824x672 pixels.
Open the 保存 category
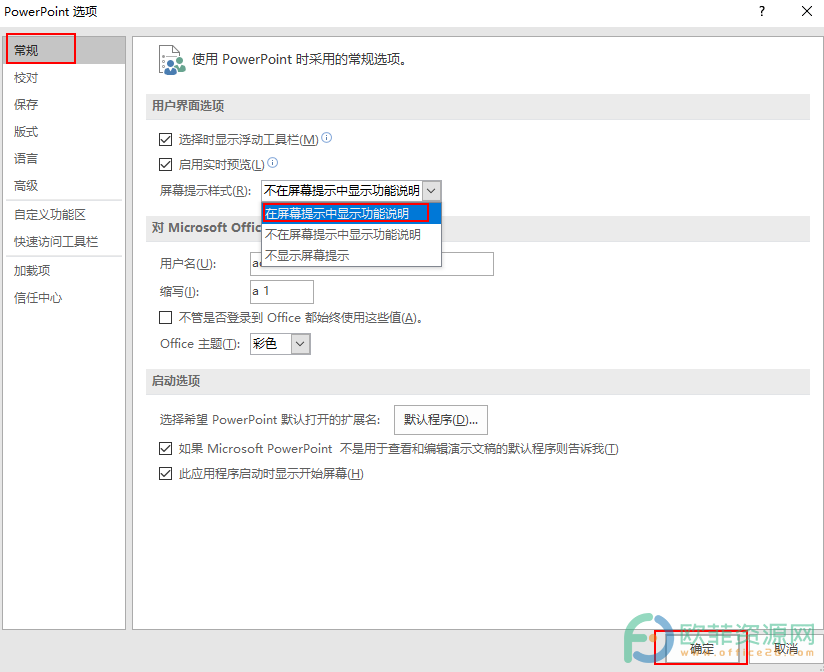click(65, 105)
